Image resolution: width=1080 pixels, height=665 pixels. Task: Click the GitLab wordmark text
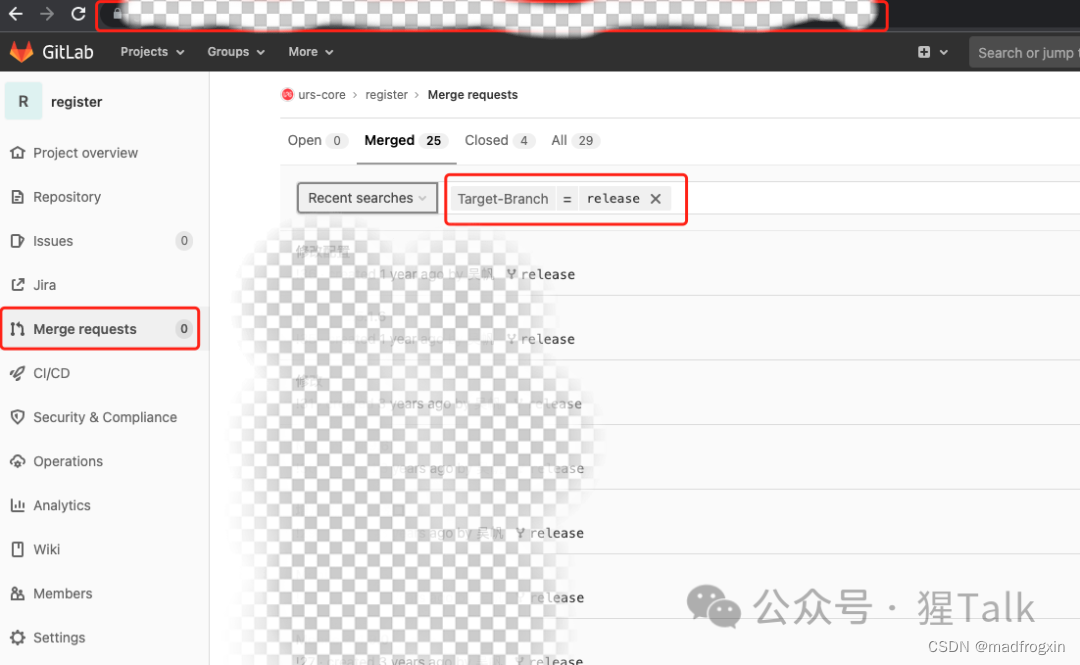click(x=68, y=52)
